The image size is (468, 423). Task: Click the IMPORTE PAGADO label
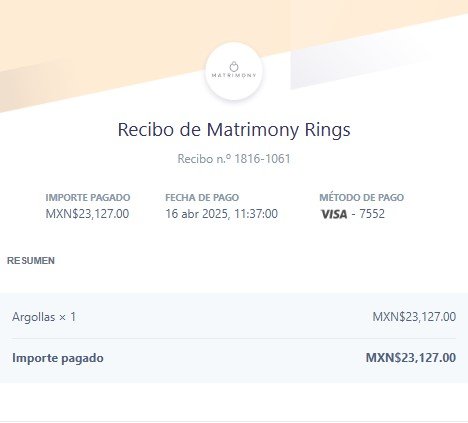click(88, 197)
